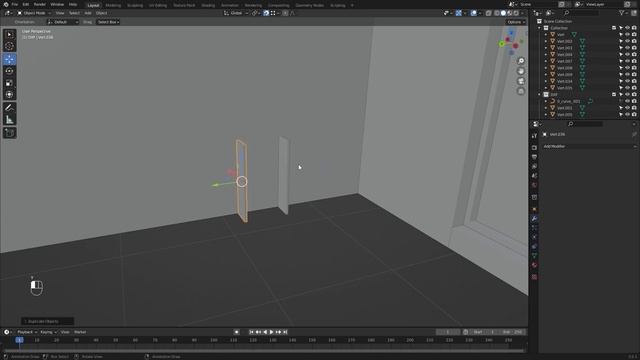Select the Rotate tool
Screen dimensions: 640x360
pyautogui.click(x=9, y=71)
